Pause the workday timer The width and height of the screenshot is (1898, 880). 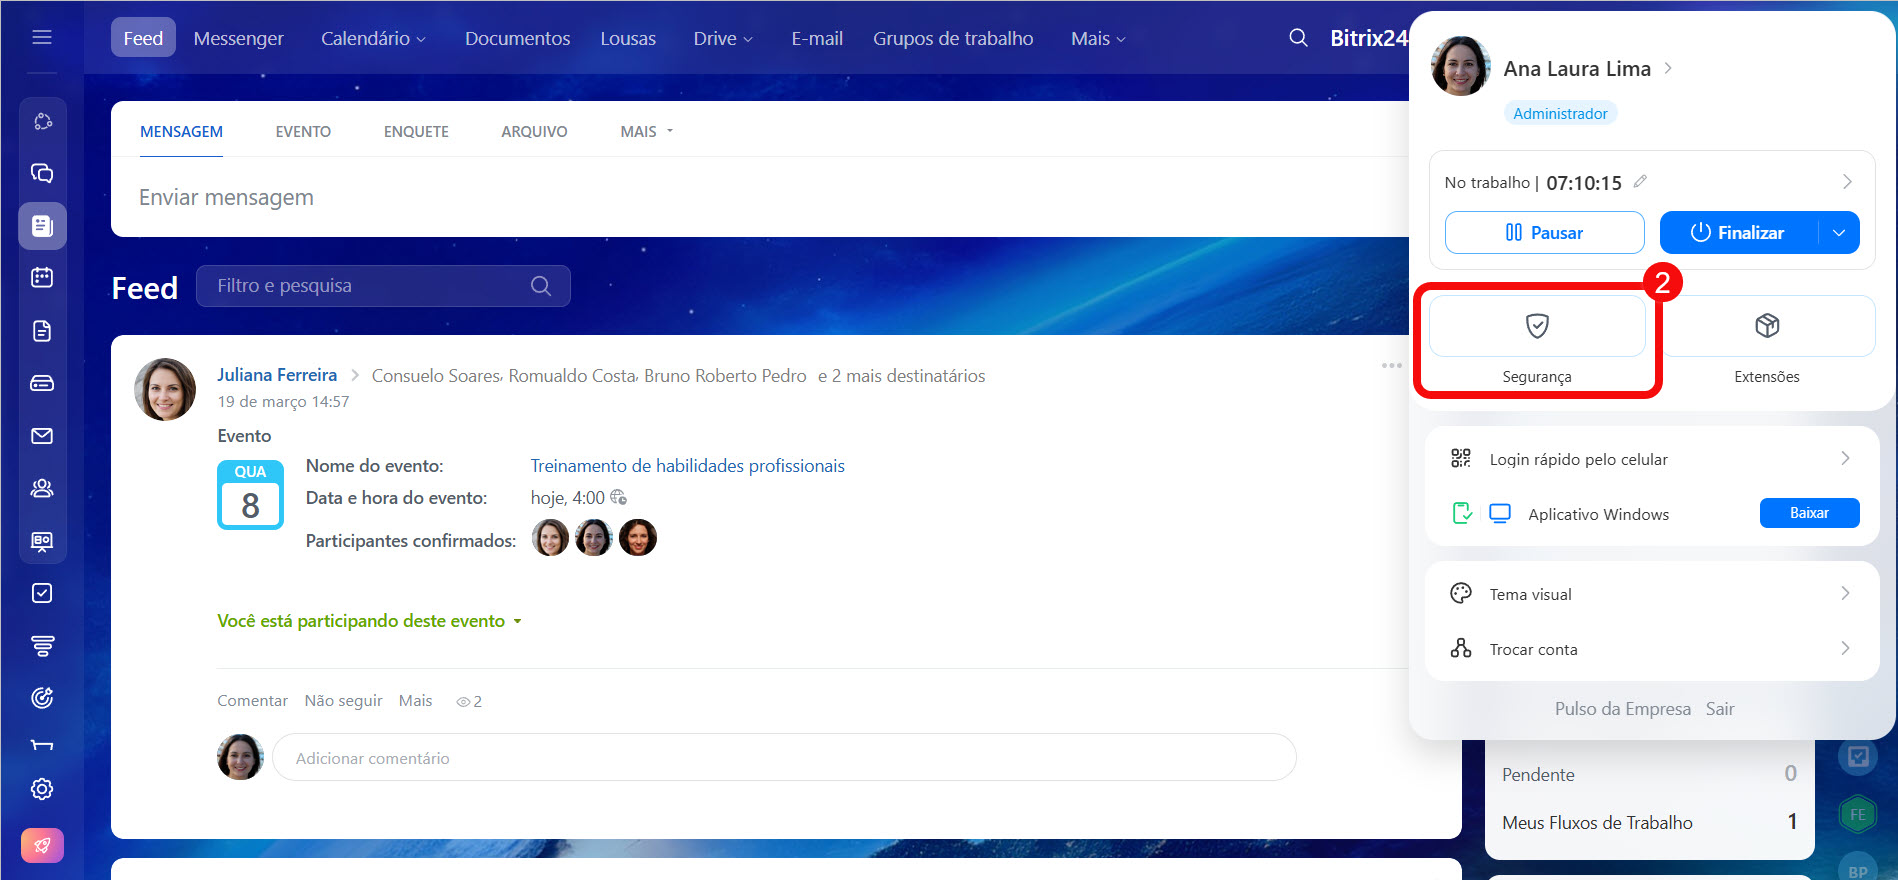tap(1544, 233)
